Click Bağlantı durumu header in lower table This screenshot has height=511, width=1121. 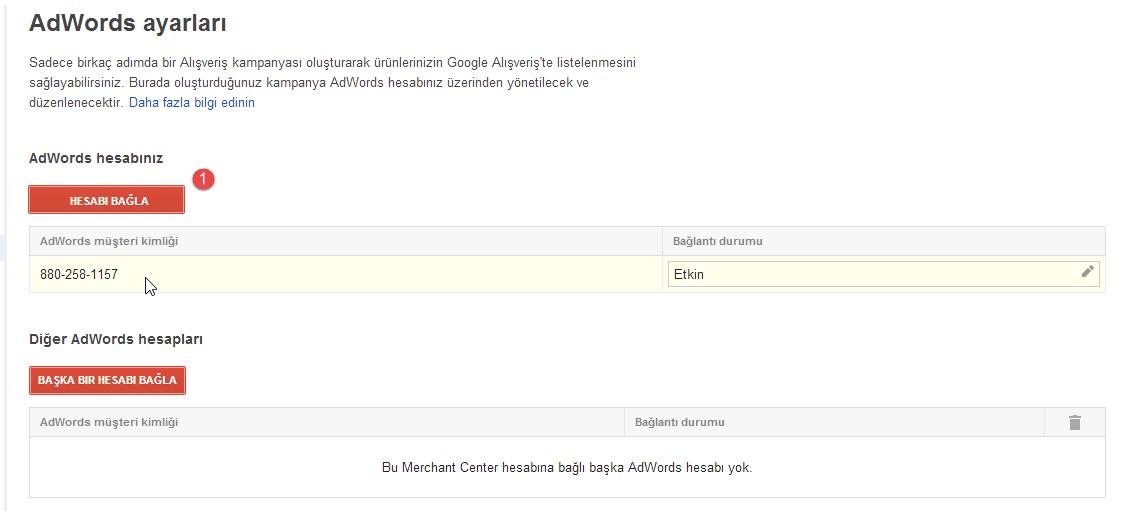(680, 422)
